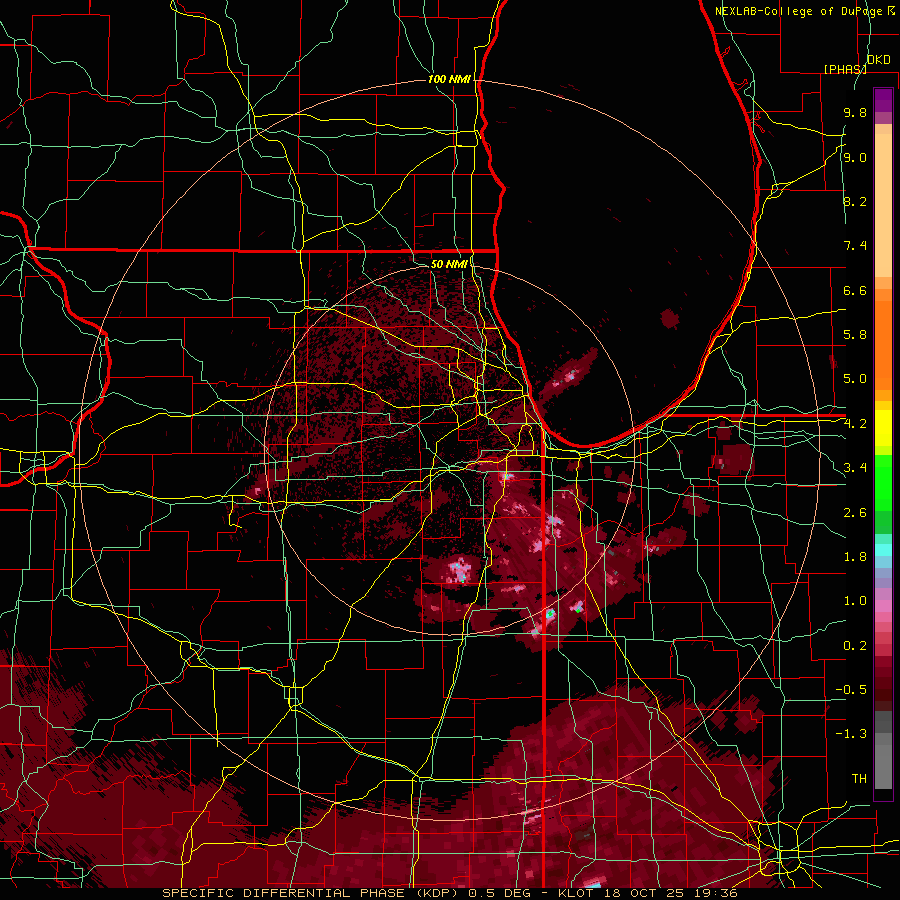Click the -0.5 scale value
Viewport: 900px width, 900px height.
click(851, 690)
